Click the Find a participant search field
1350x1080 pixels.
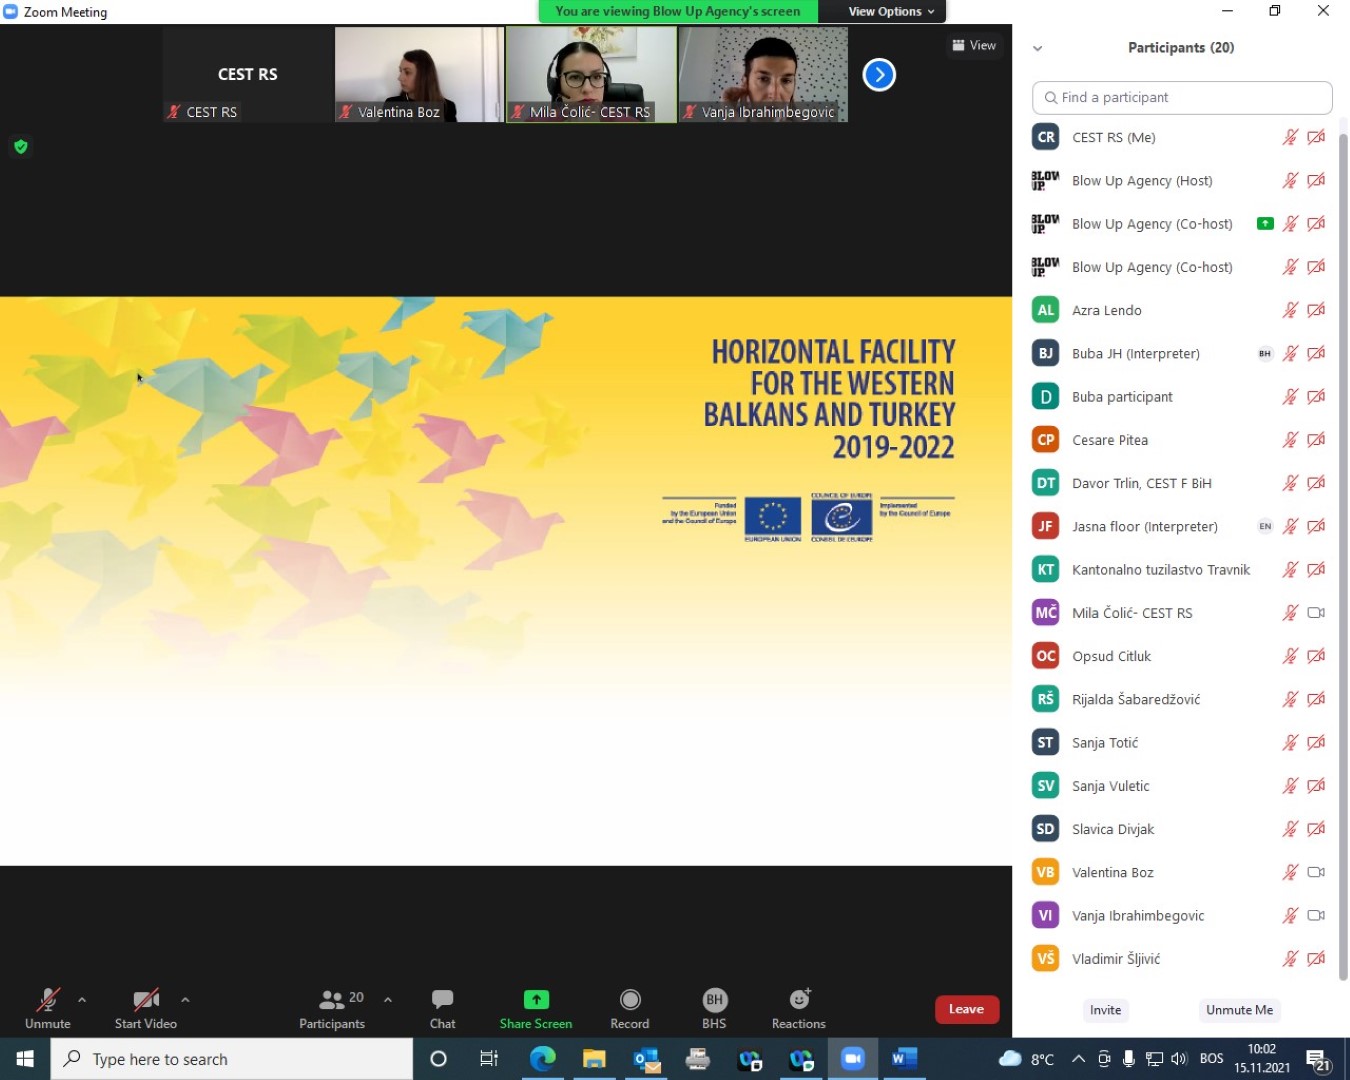tap(1182, 98)
